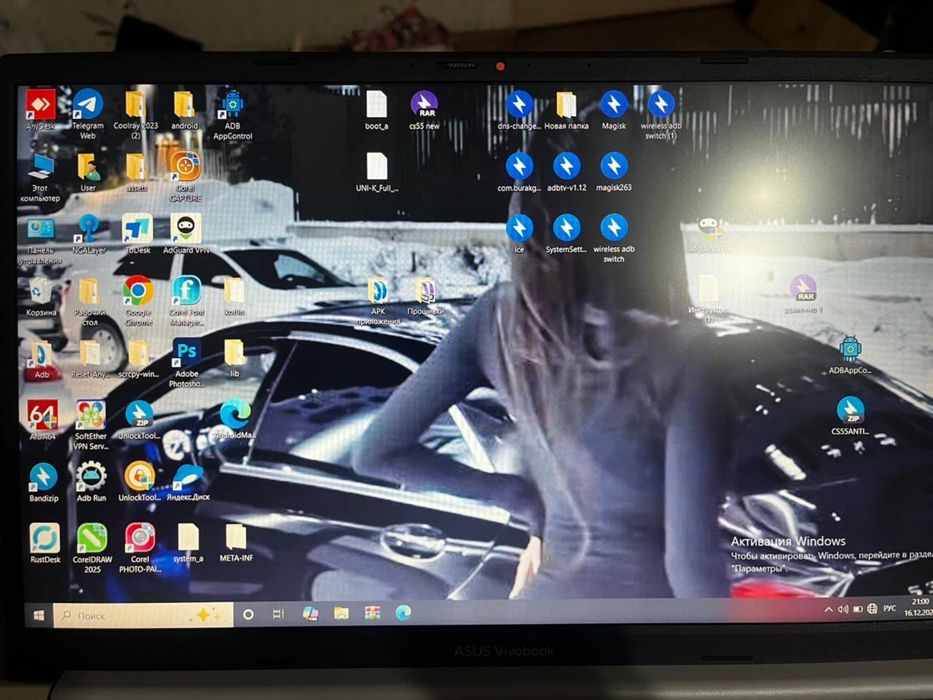
Task: Open Microsoft Edge from the taskbar
Action: click(403, 612)
